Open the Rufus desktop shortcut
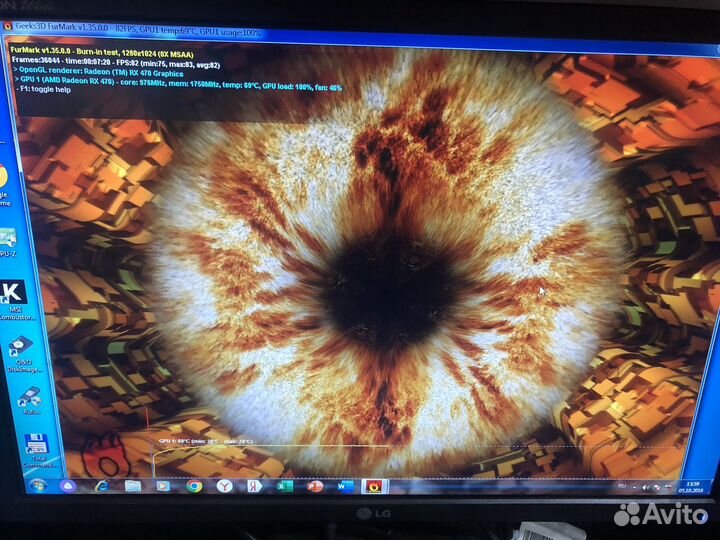 click(27, 398)
